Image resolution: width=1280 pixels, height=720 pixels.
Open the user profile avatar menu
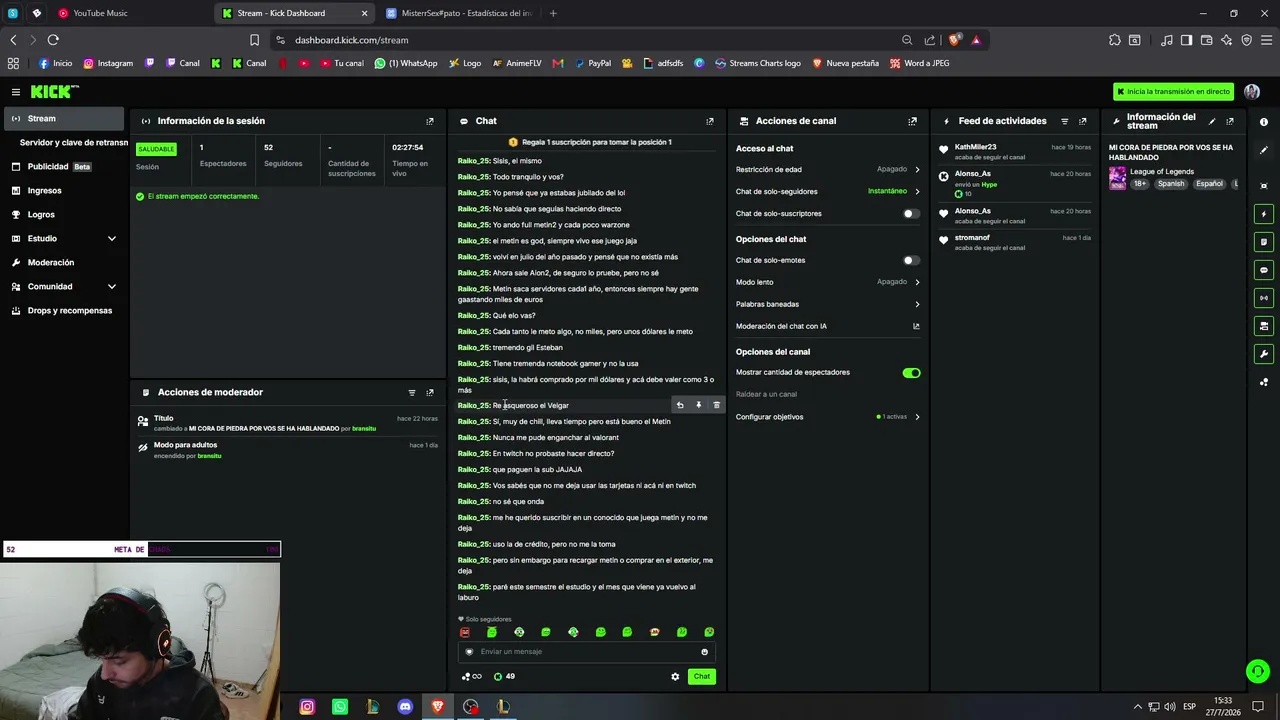1252,92
